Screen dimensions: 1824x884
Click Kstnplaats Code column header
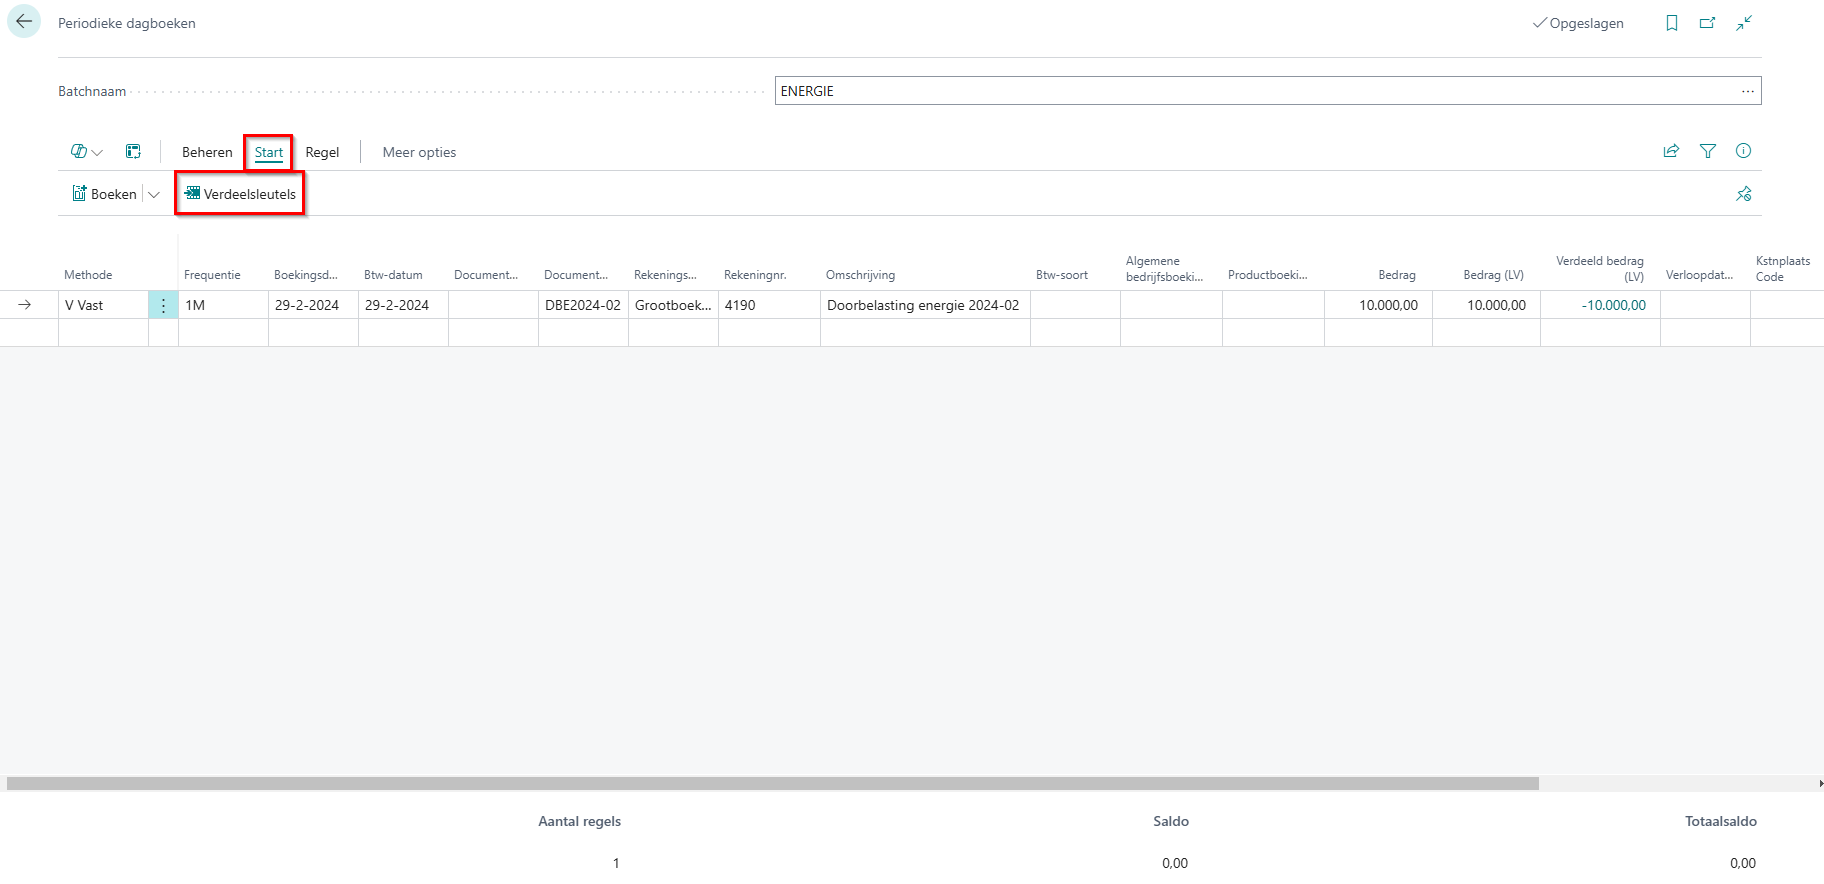pos(1782,268)
